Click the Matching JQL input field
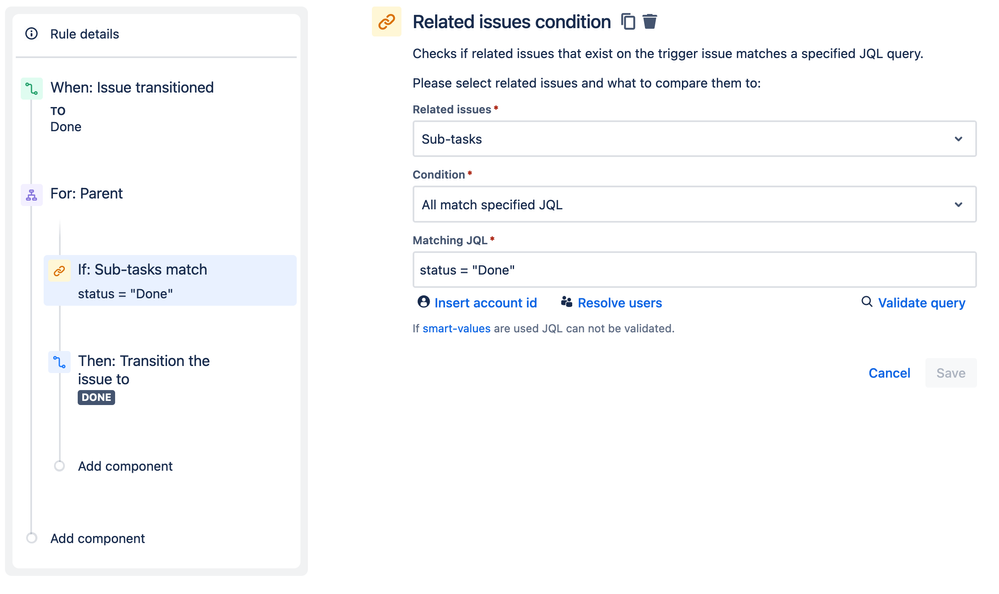This screenshot has height=594, width=999. click(694, 270)
